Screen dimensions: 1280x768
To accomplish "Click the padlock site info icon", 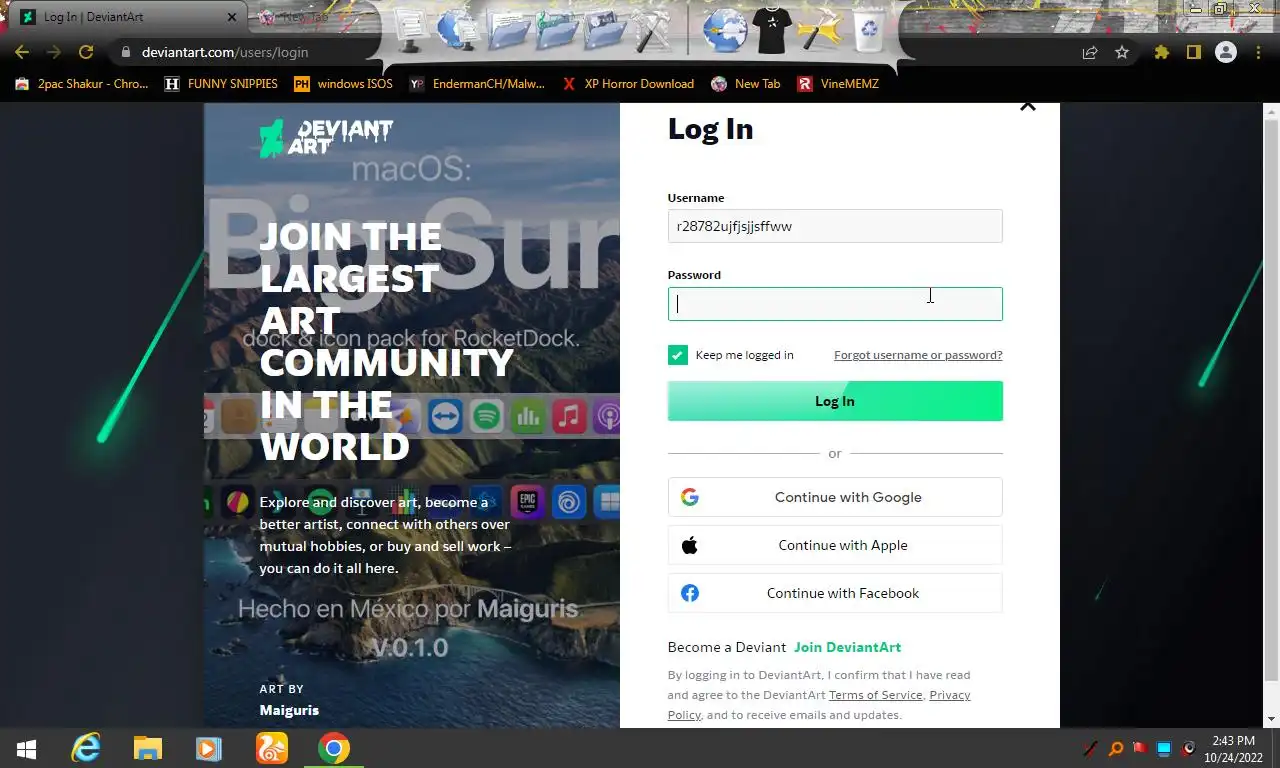I will coord(125,52).
